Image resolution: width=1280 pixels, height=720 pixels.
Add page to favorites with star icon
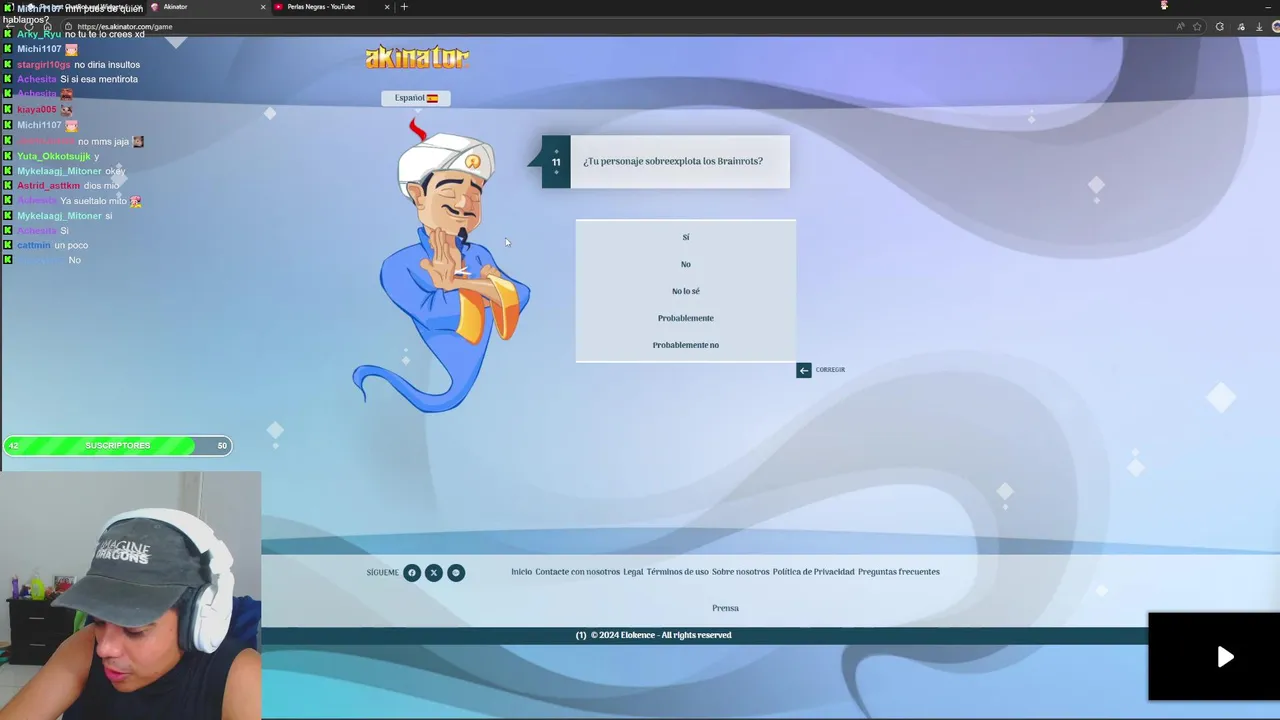[1197, 27]
